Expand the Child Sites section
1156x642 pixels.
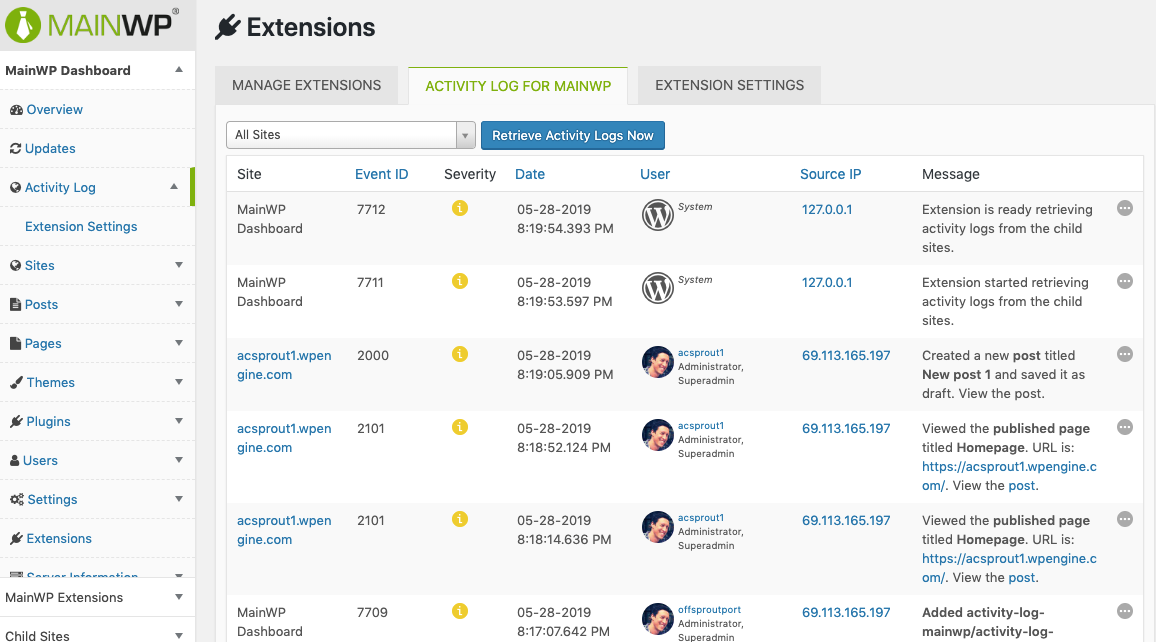178,635
